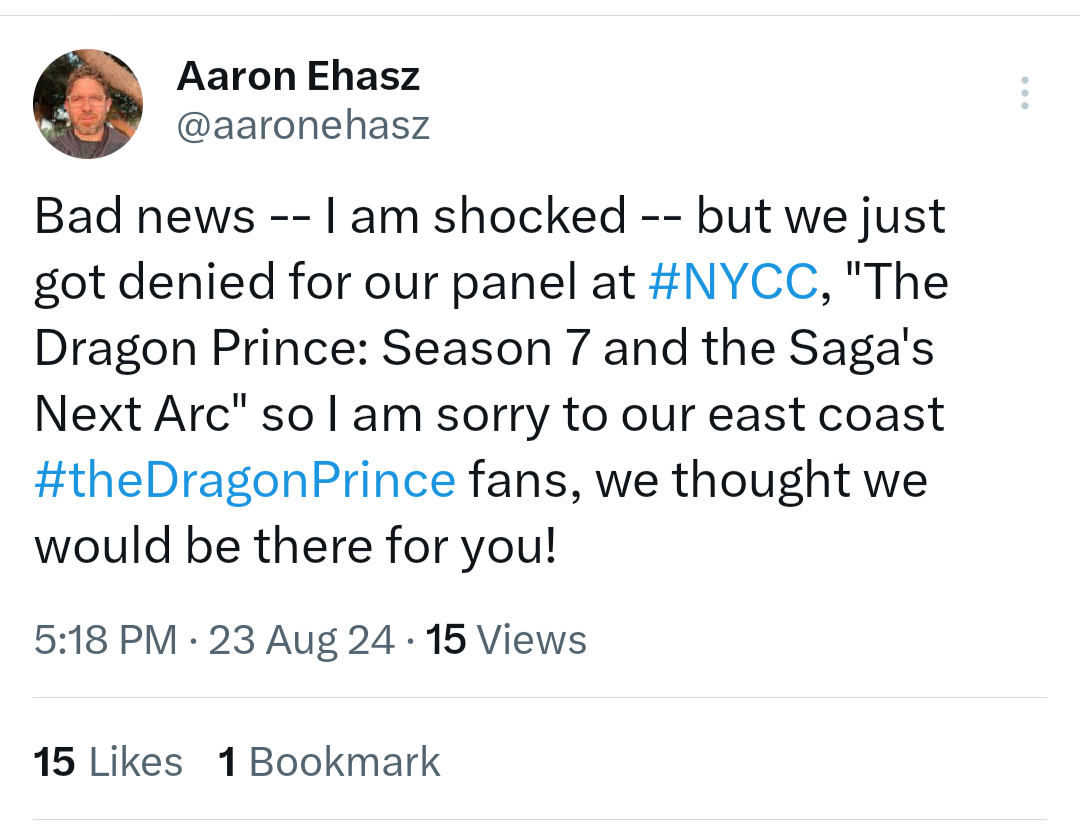View the 15 Views analytics
This screenshot has width=1080, height=826.
tap(506, 639)
